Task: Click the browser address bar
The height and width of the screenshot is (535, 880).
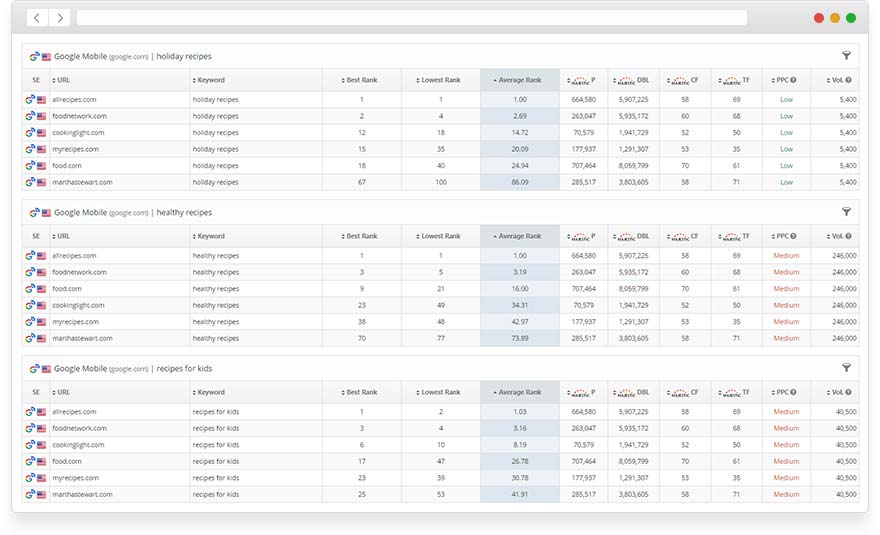Action: click(411, 18)
